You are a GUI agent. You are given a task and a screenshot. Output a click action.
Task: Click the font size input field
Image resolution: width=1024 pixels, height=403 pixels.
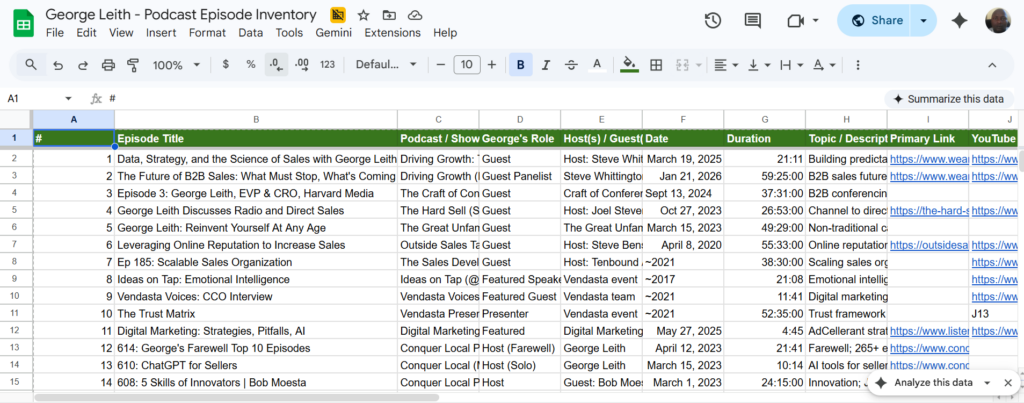point(466,65)
